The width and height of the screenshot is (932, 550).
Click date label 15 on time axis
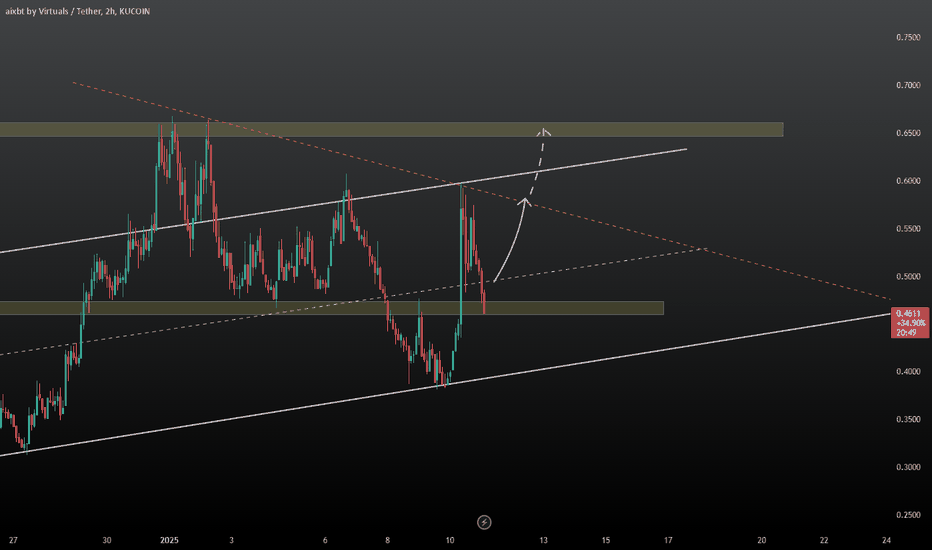[606, 540]
